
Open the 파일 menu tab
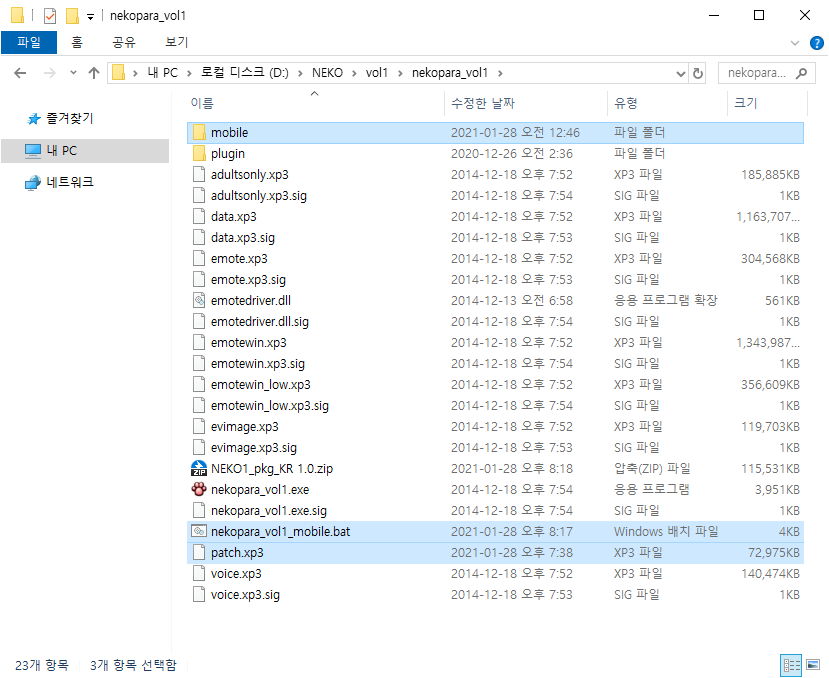pos(29,42)
